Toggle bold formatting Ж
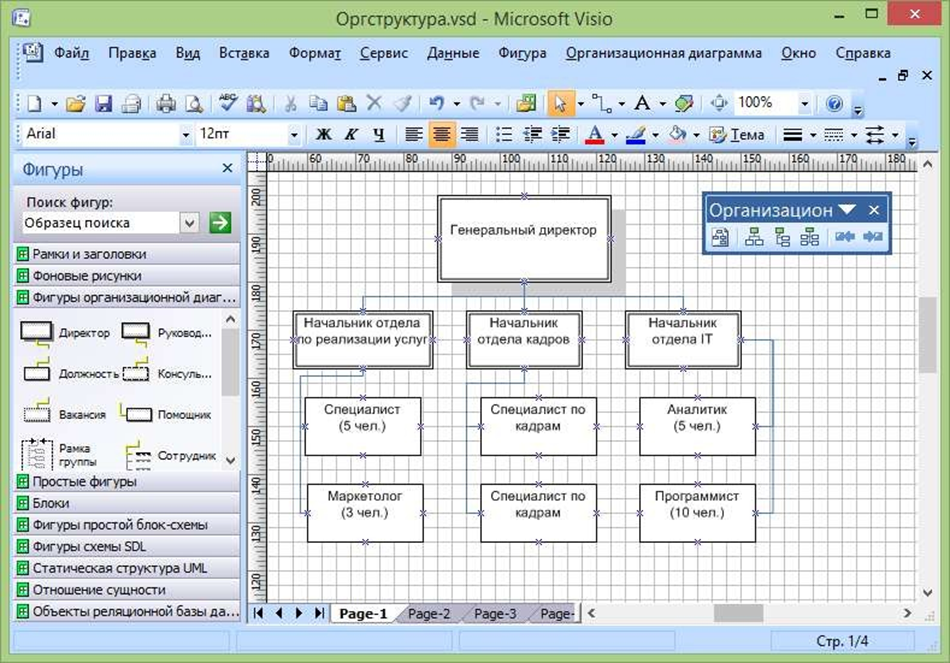Viewport: 950px width, 663px height. [x=324, y=135]
